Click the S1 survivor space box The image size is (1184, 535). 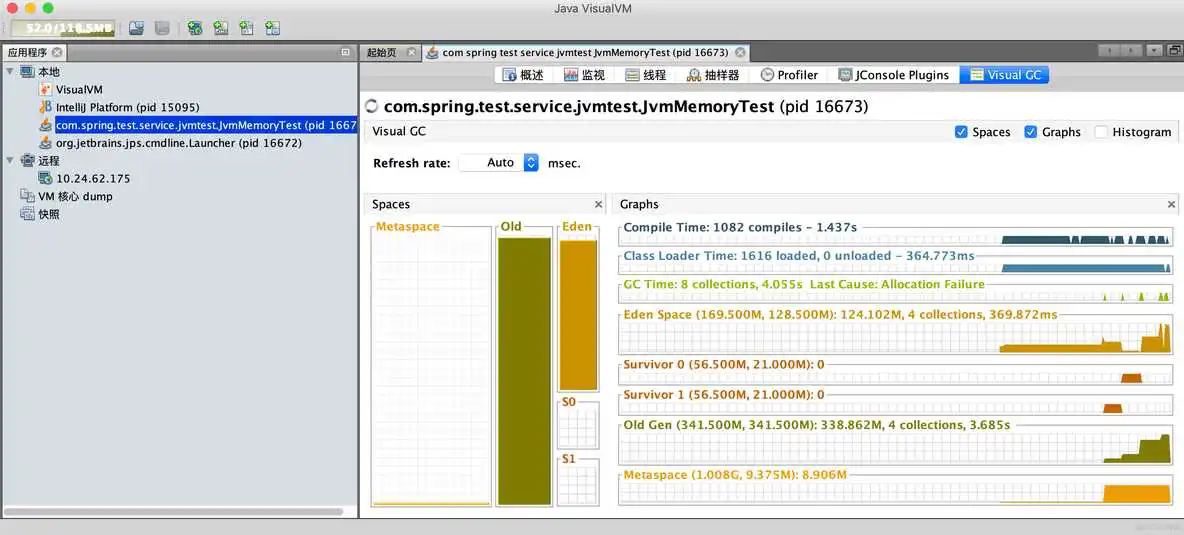[x=578, y=484]
